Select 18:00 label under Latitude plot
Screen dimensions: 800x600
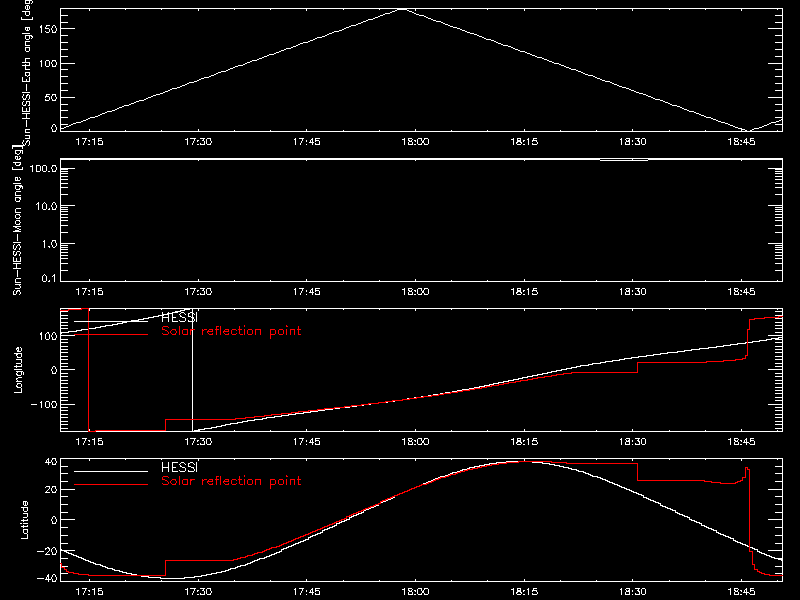[x=415, y=592]
